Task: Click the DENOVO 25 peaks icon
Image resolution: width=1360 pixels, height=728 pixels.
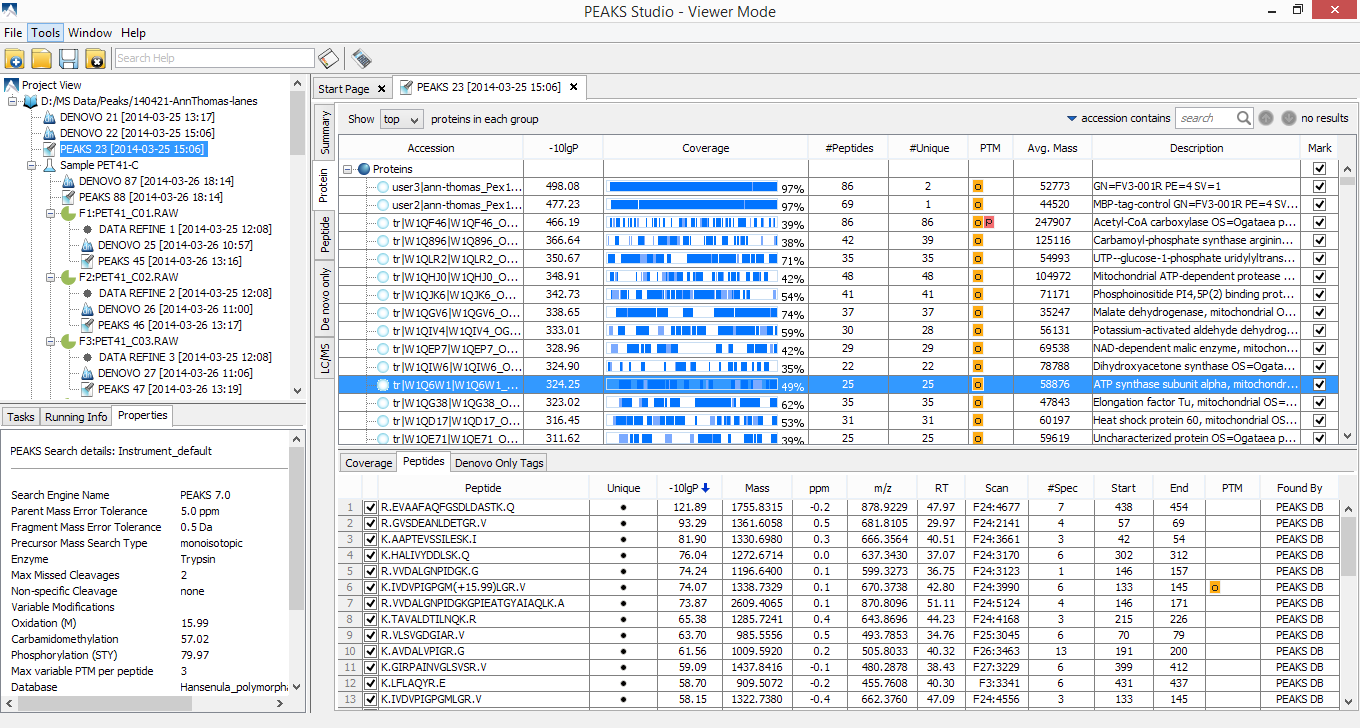Action: 88,245
